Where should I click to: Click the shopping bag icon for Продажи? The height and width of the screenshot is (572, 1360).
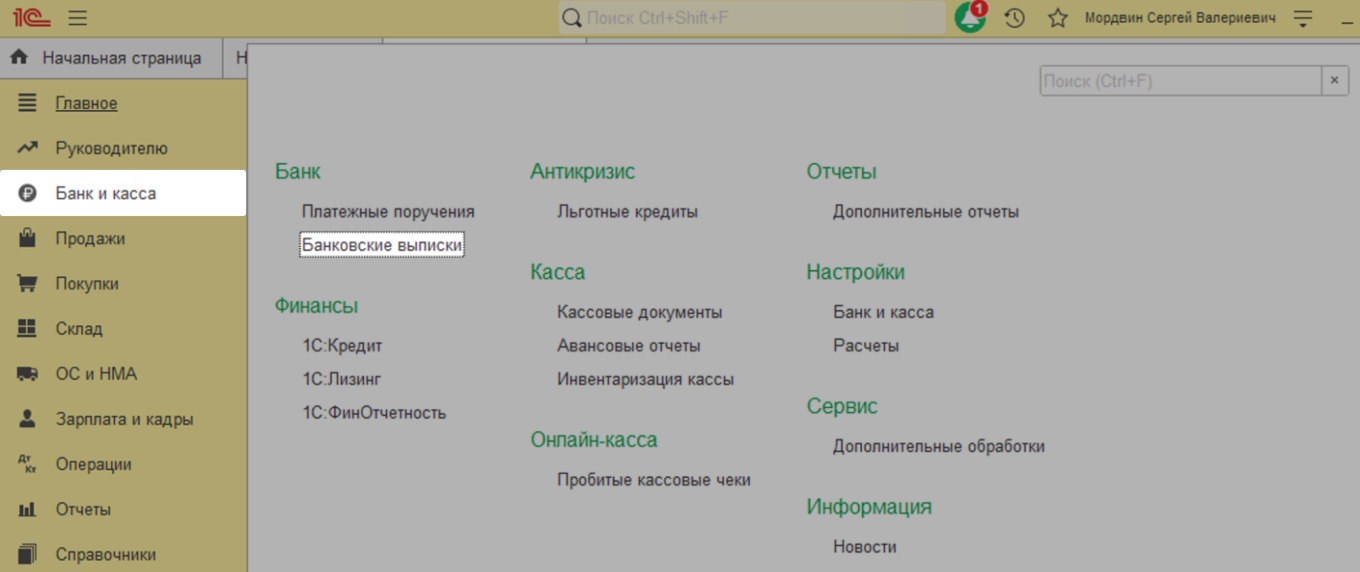tap(27, 238)
